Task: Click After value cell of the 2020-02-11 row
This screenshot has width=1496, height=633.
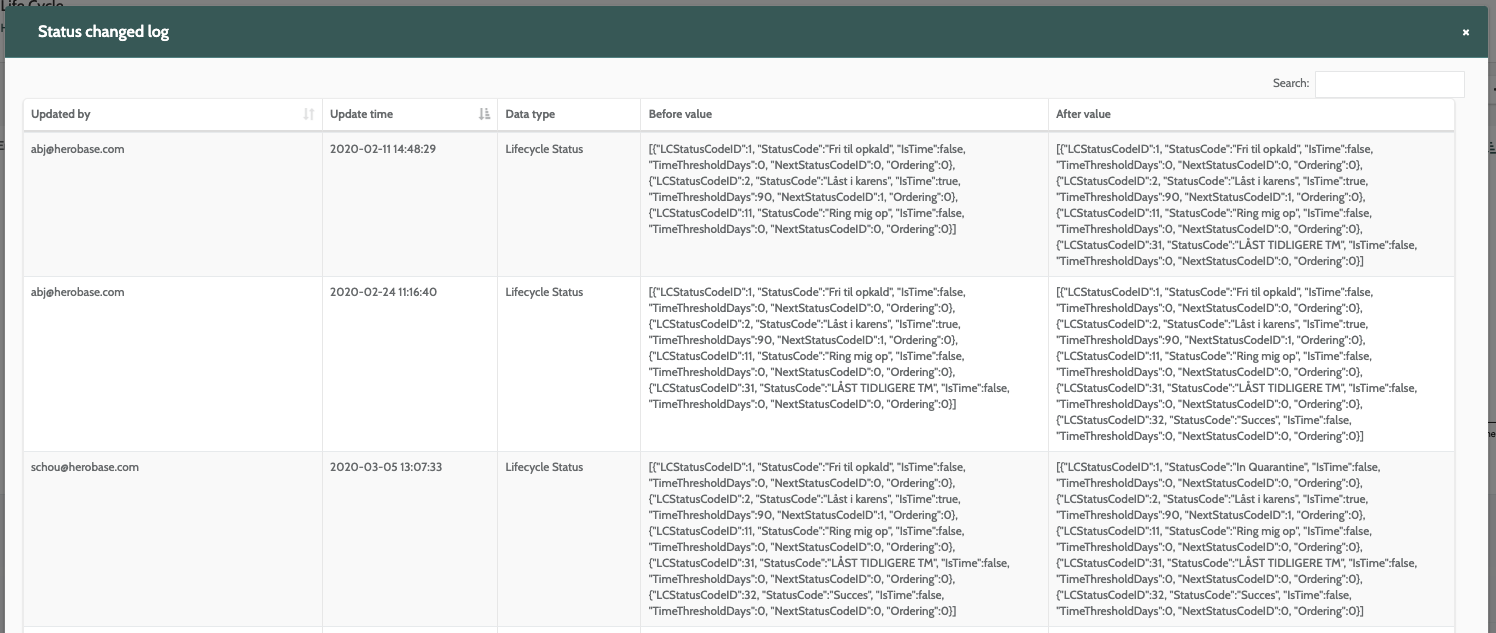Action: tap(1251, 204)
